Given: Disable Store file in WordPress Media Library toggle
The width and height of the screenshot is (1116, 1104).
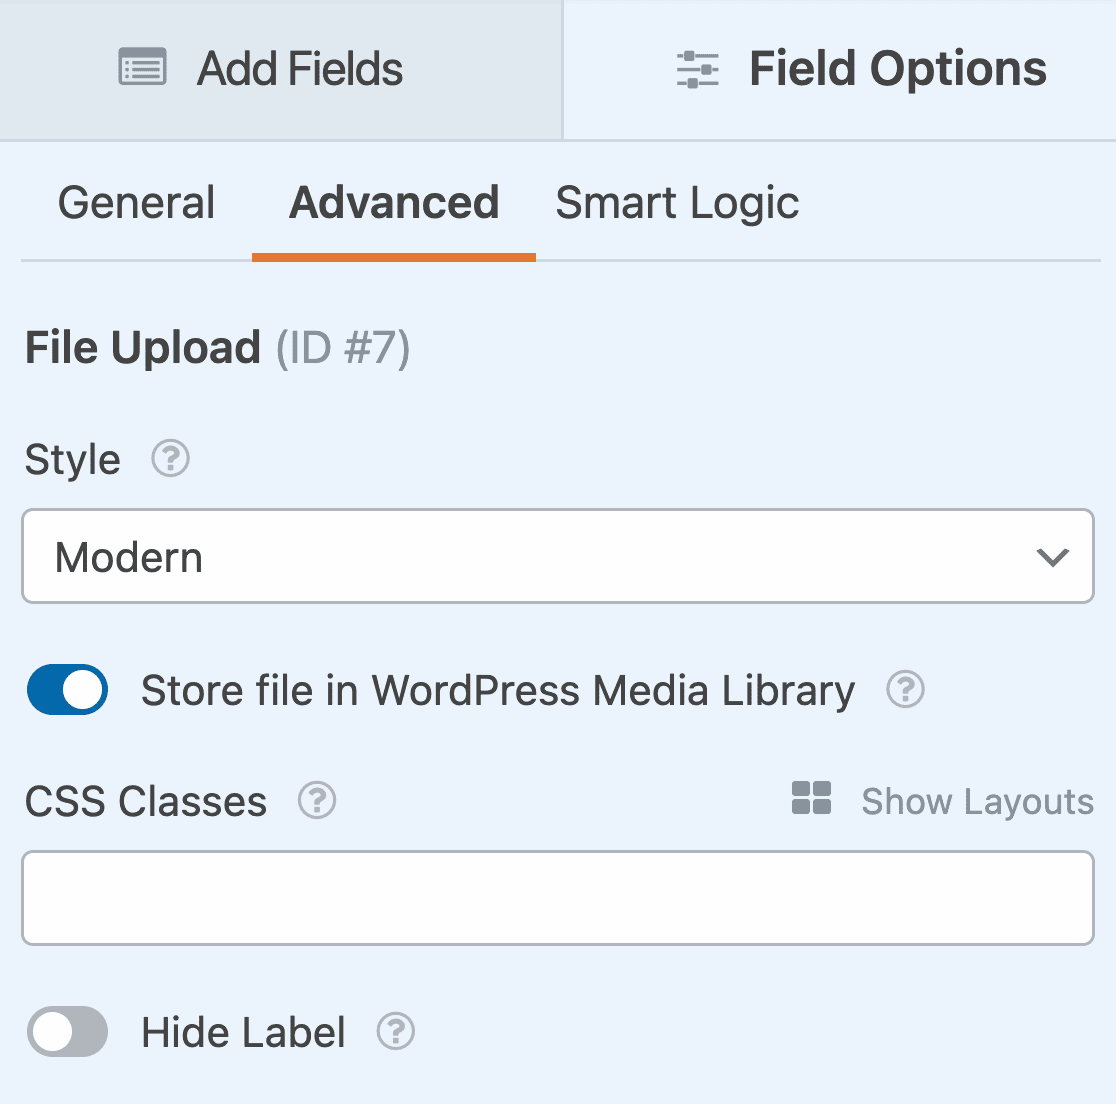Looking at the screenshot, I should 68,690.
